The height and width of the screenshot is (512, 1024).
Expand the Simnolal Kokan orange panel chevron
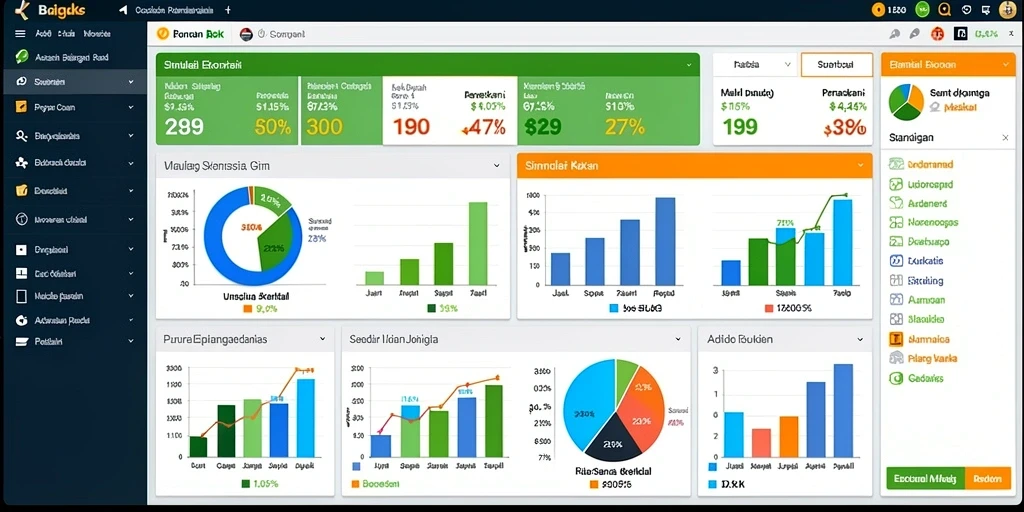860,166
